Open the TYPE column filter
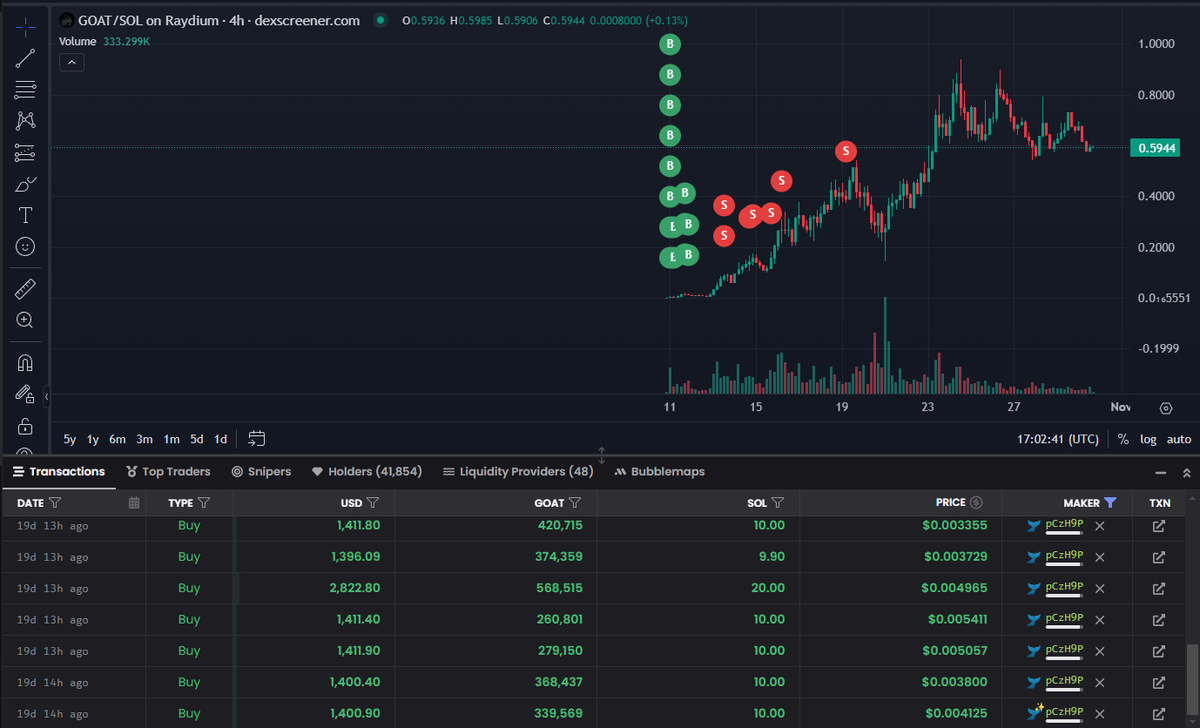The height and width of the screenshot is (728, 1200). pos(204,503)
